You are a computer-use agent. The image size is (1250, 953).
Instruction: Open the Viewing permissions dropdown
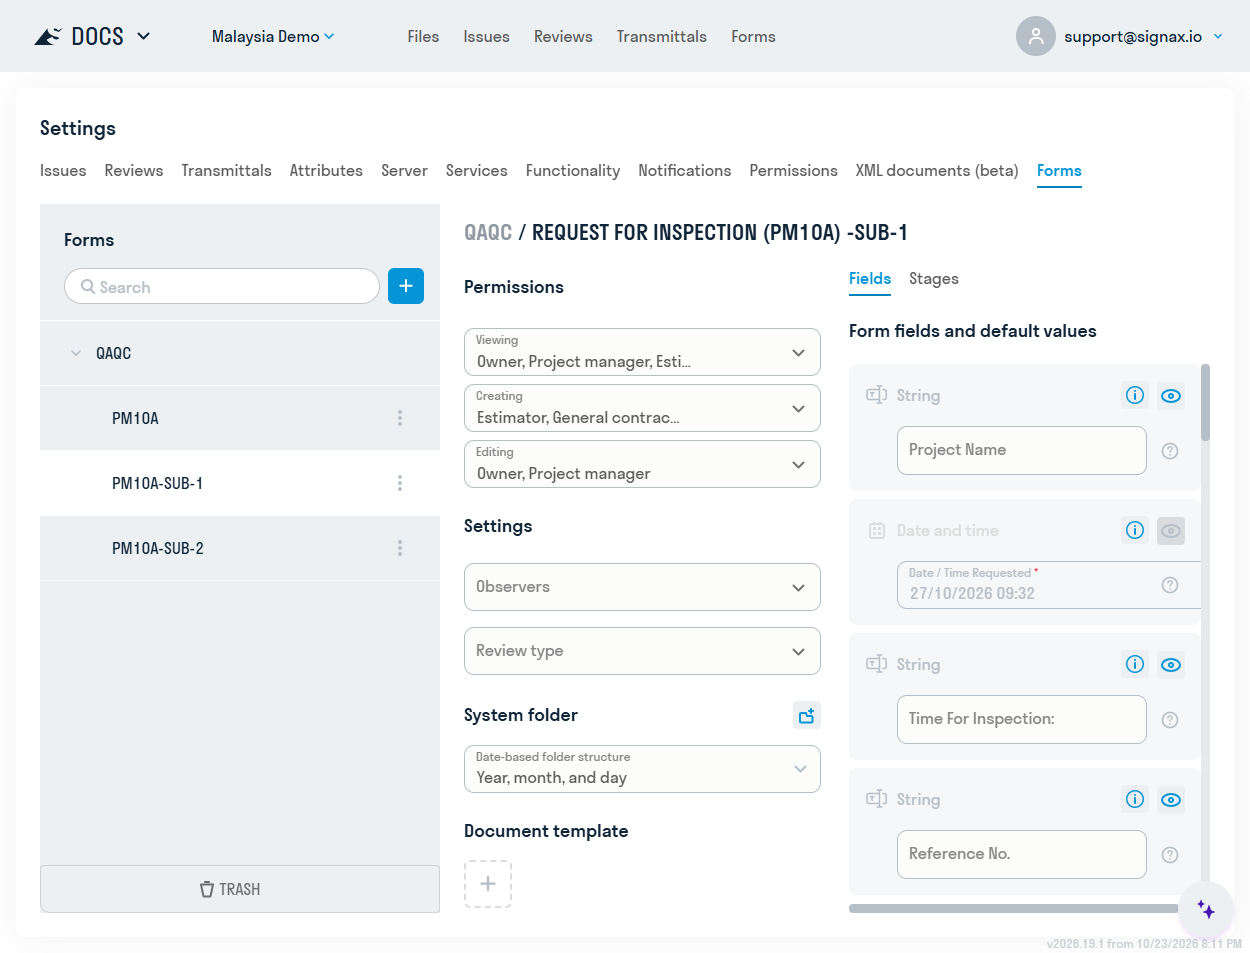642,352
